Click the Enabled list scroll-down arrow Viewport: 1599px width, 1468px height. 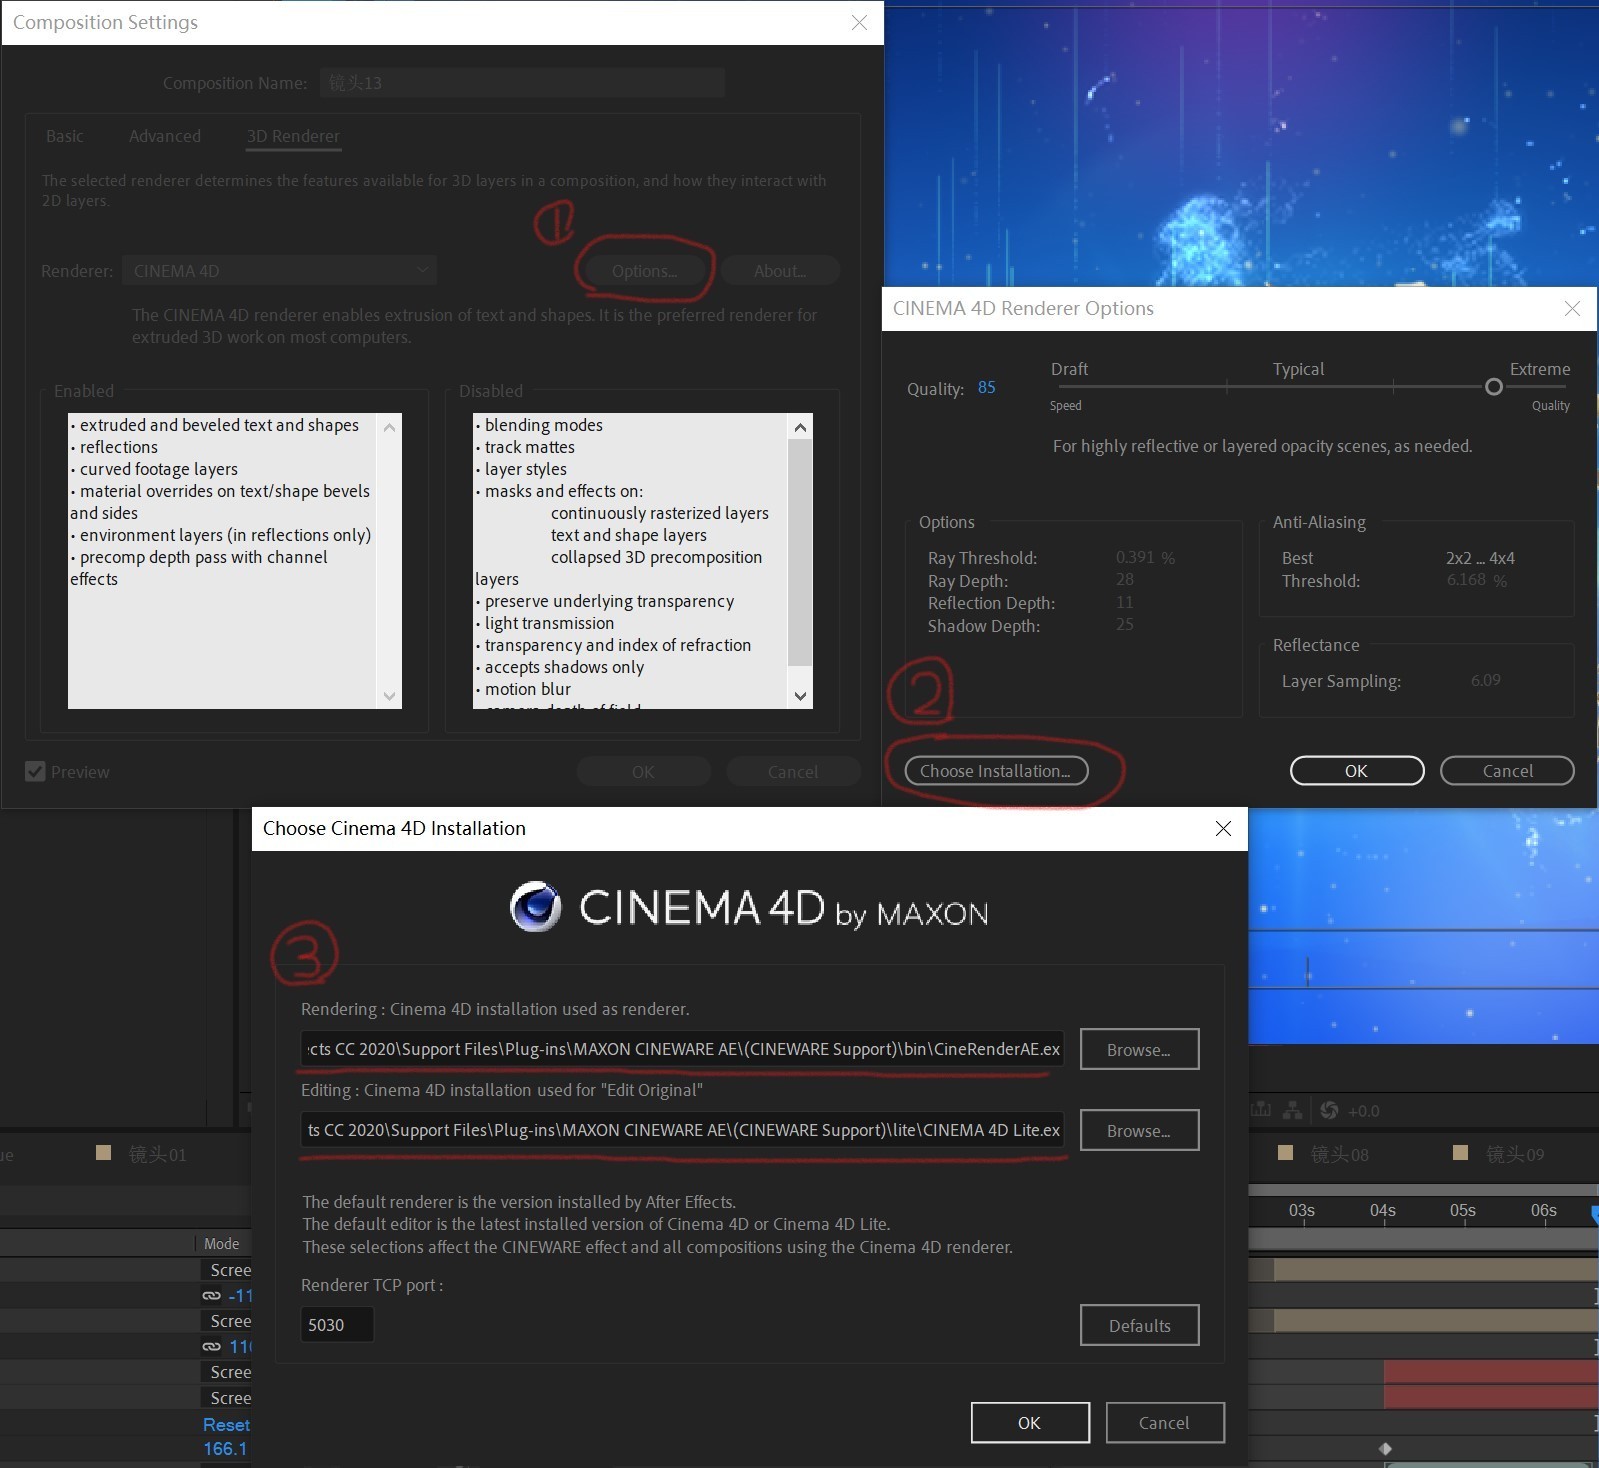pos(390,696)
